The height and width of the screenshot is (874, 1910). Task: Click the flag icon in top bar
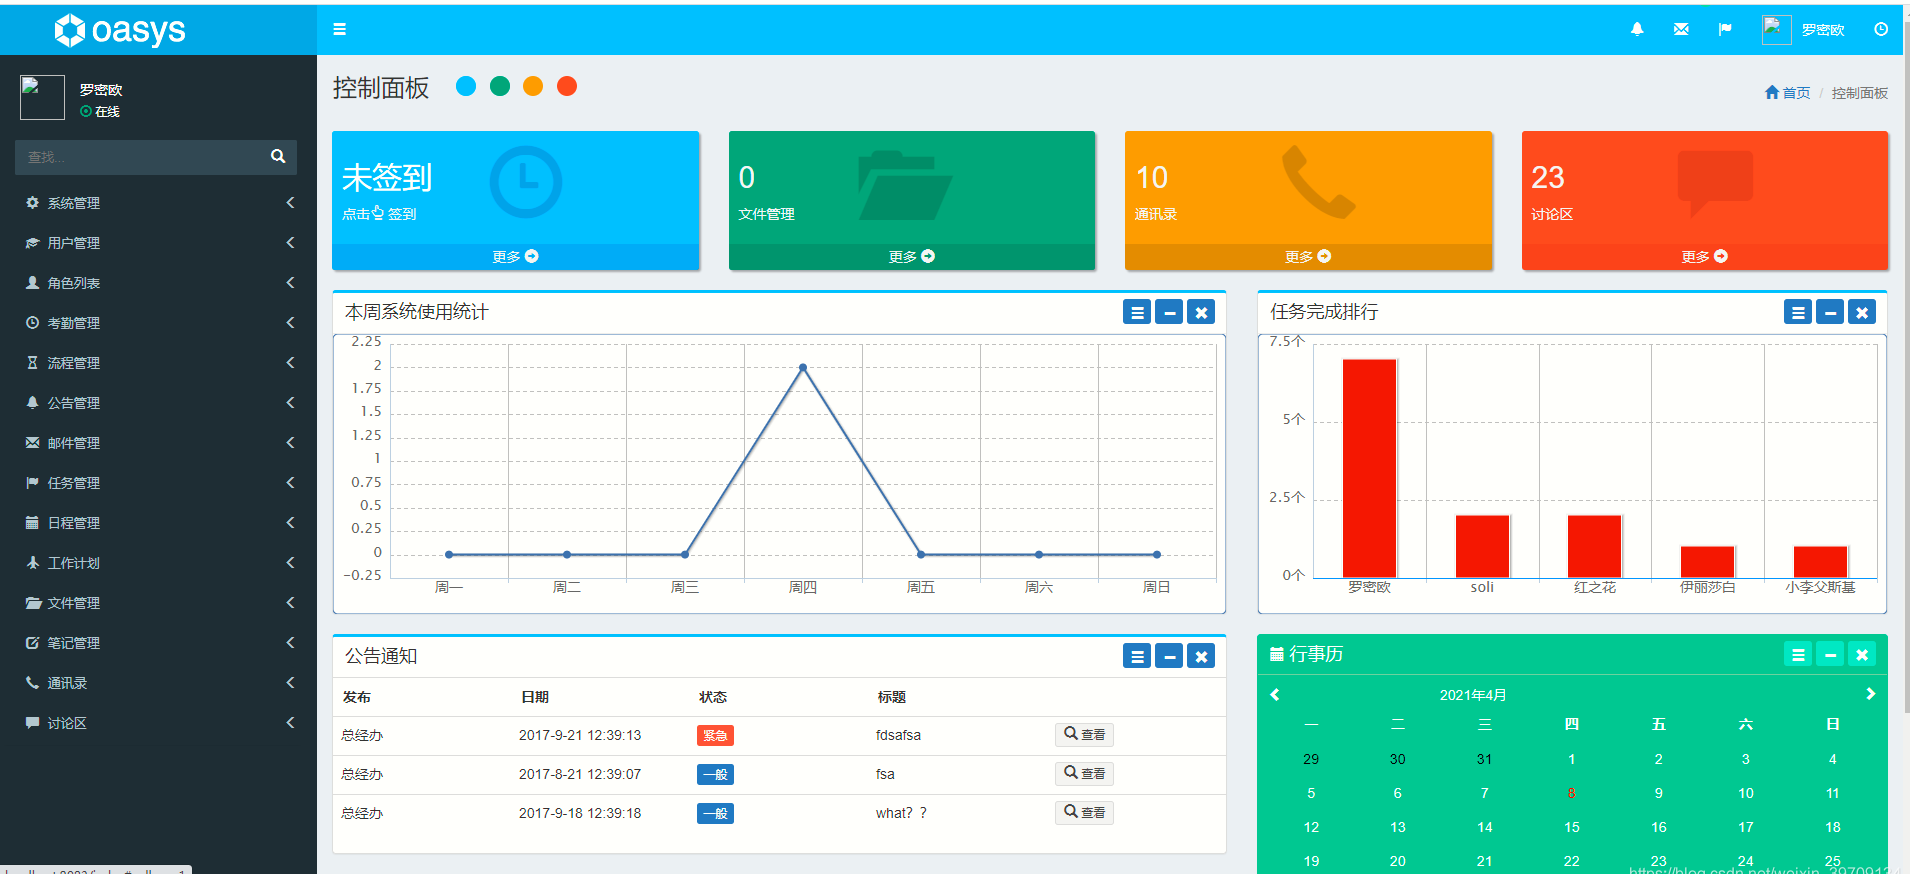click(x=1725, y=29)
